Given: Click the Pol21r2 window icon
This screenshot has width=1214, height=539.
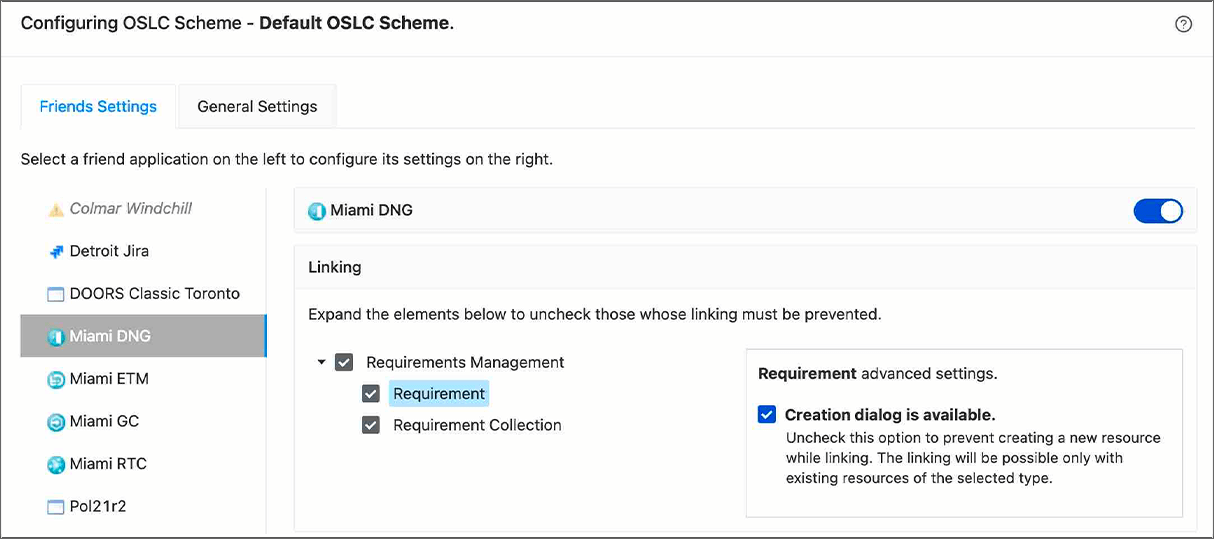Looking at the screenshot, I should click(56, 507).
